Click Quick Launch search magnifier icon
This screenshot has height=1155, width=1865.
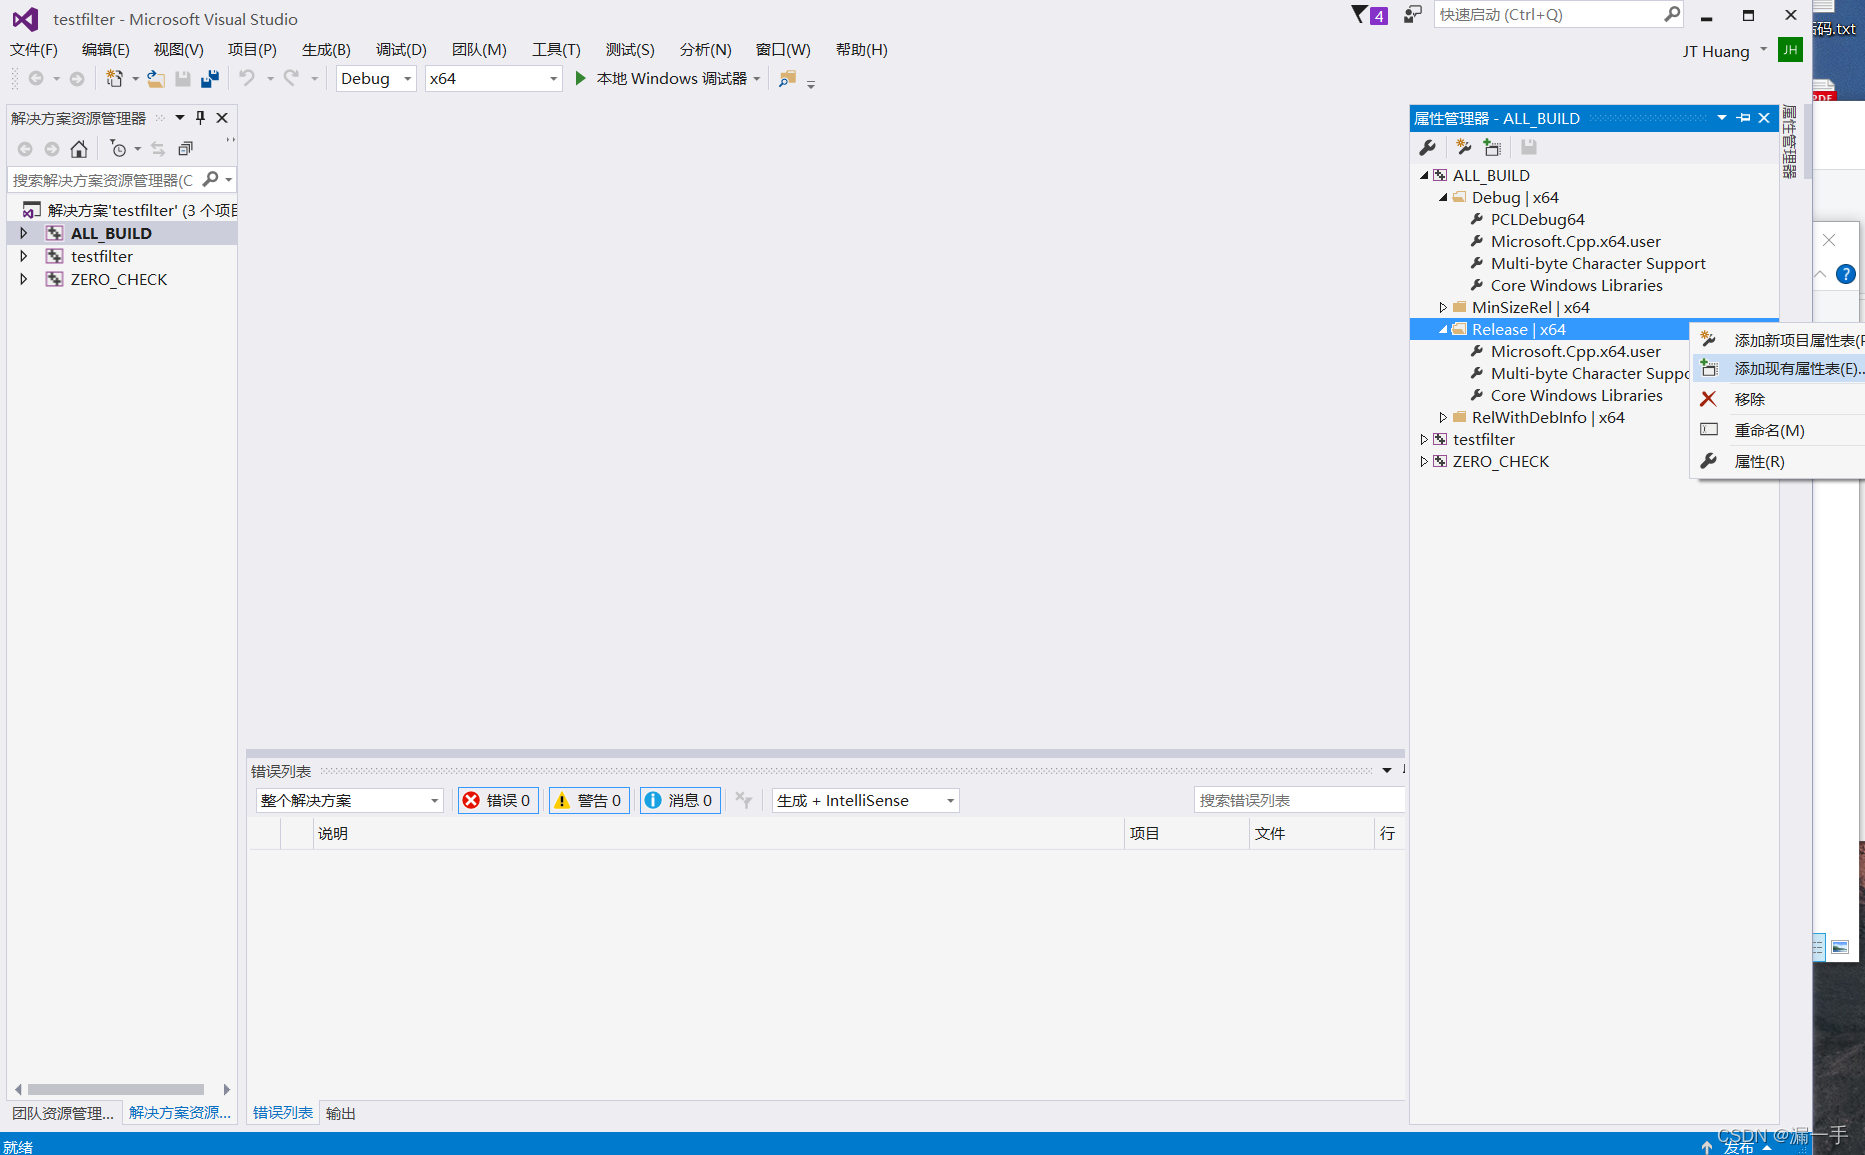pyautogui.click(x=1672, y=14)
